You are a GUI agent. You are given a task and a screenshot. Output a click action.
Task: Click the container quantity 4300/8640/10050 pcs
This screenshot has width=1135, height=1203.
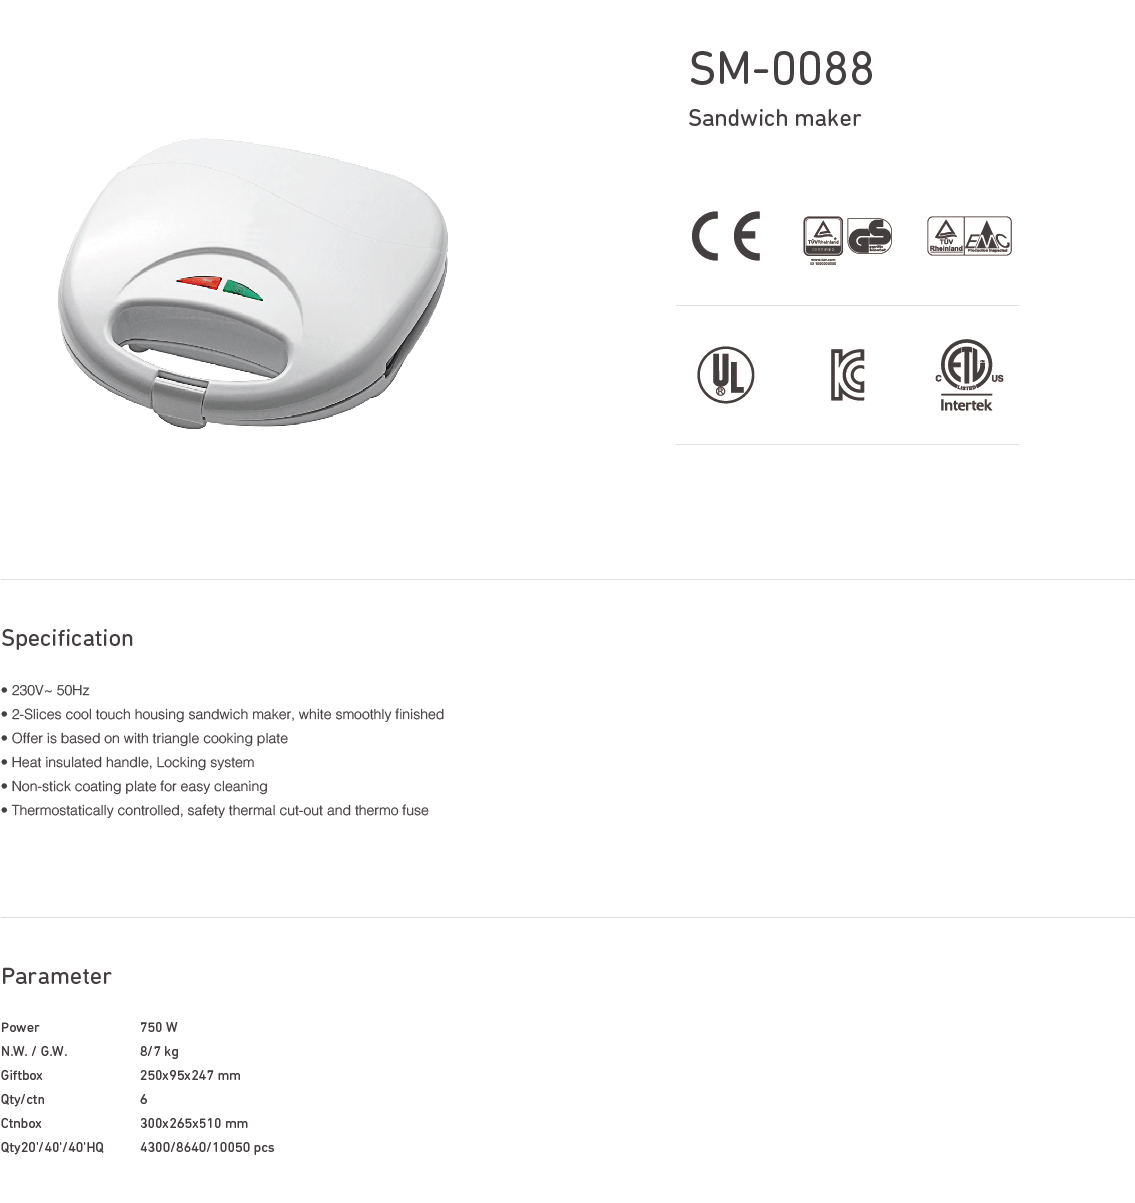(x=207, y=1147)
